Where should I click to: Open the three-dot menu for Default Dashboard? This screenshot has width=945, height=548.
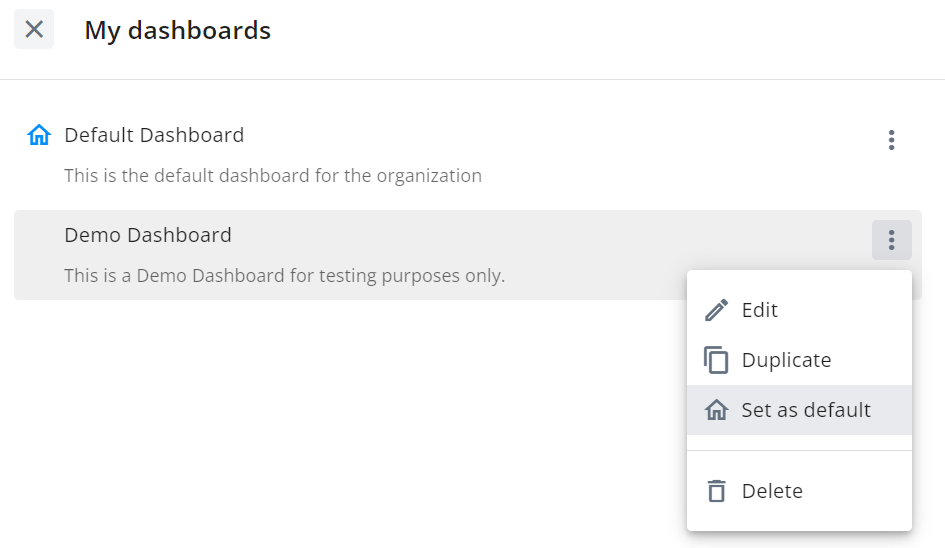click(891, 140)
